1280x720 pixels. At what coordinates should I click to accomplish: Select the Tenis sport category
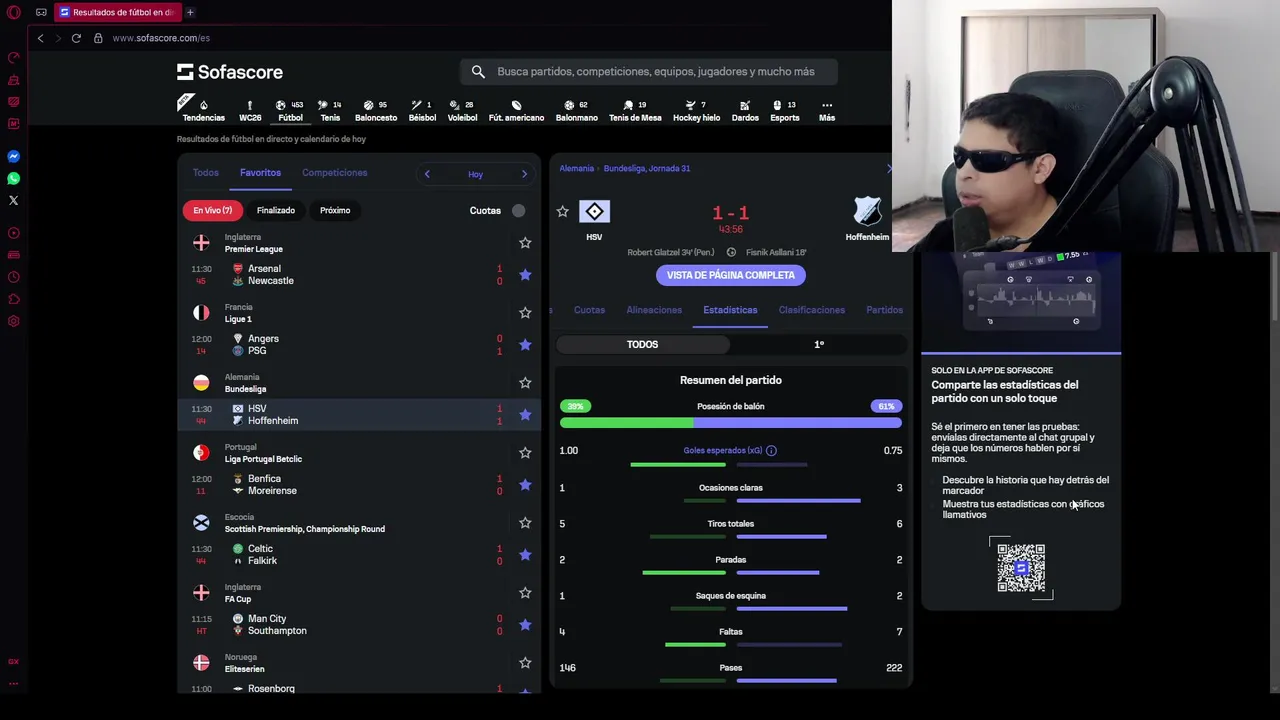click(x=330, y=110)
